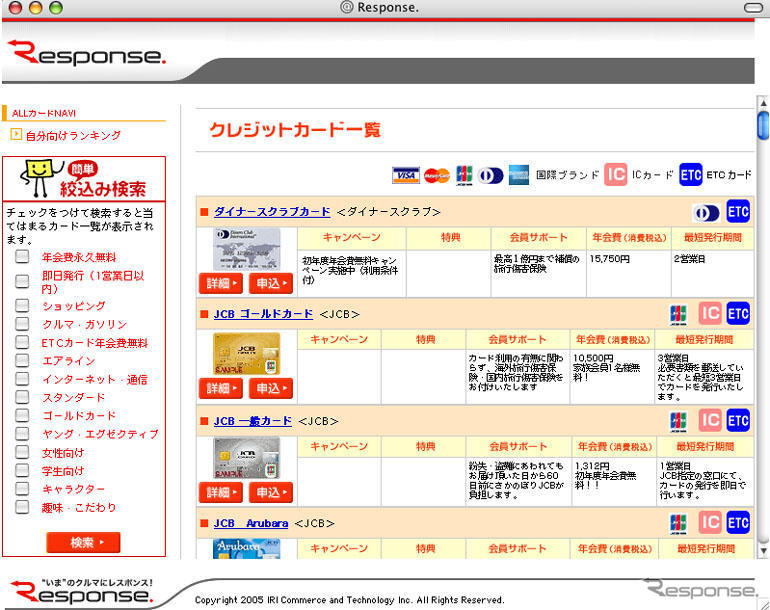Click the MasterCard brand icon
The image size is (770, 610).
[x=436, y=175]
